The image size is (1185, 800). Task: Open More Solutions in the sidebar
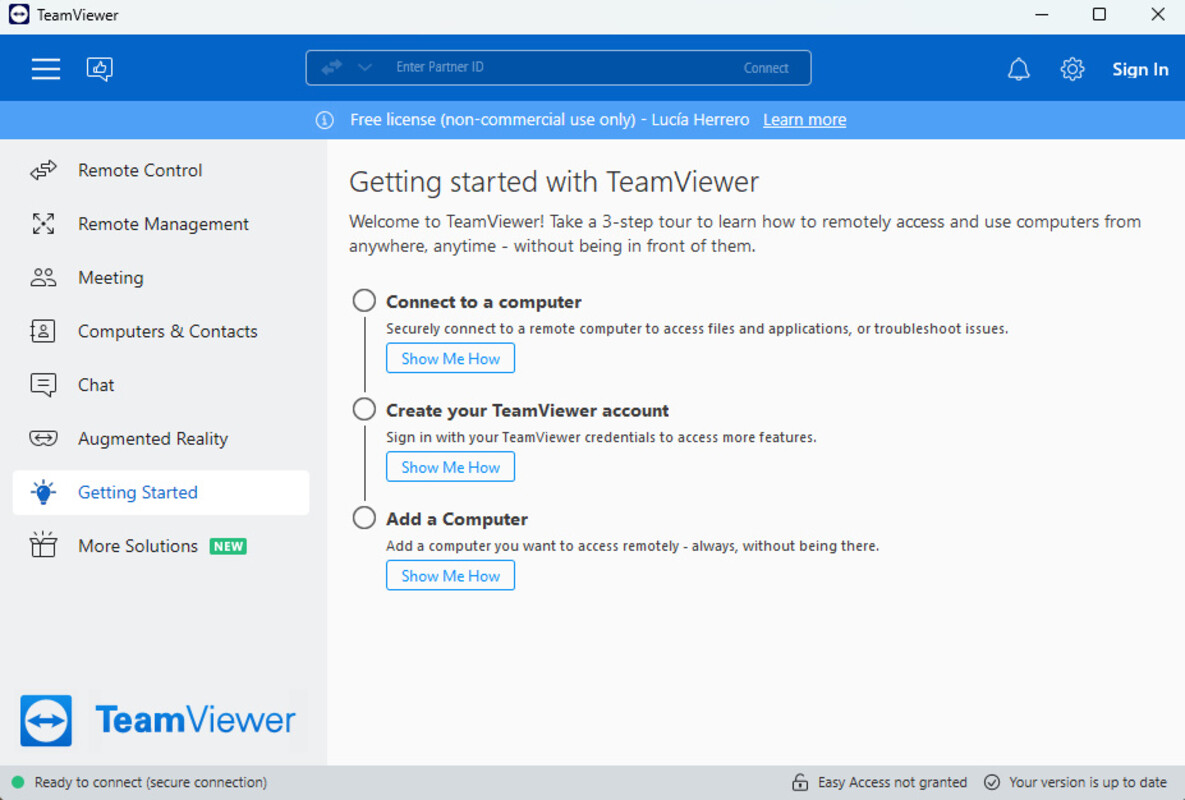[138, 546]
